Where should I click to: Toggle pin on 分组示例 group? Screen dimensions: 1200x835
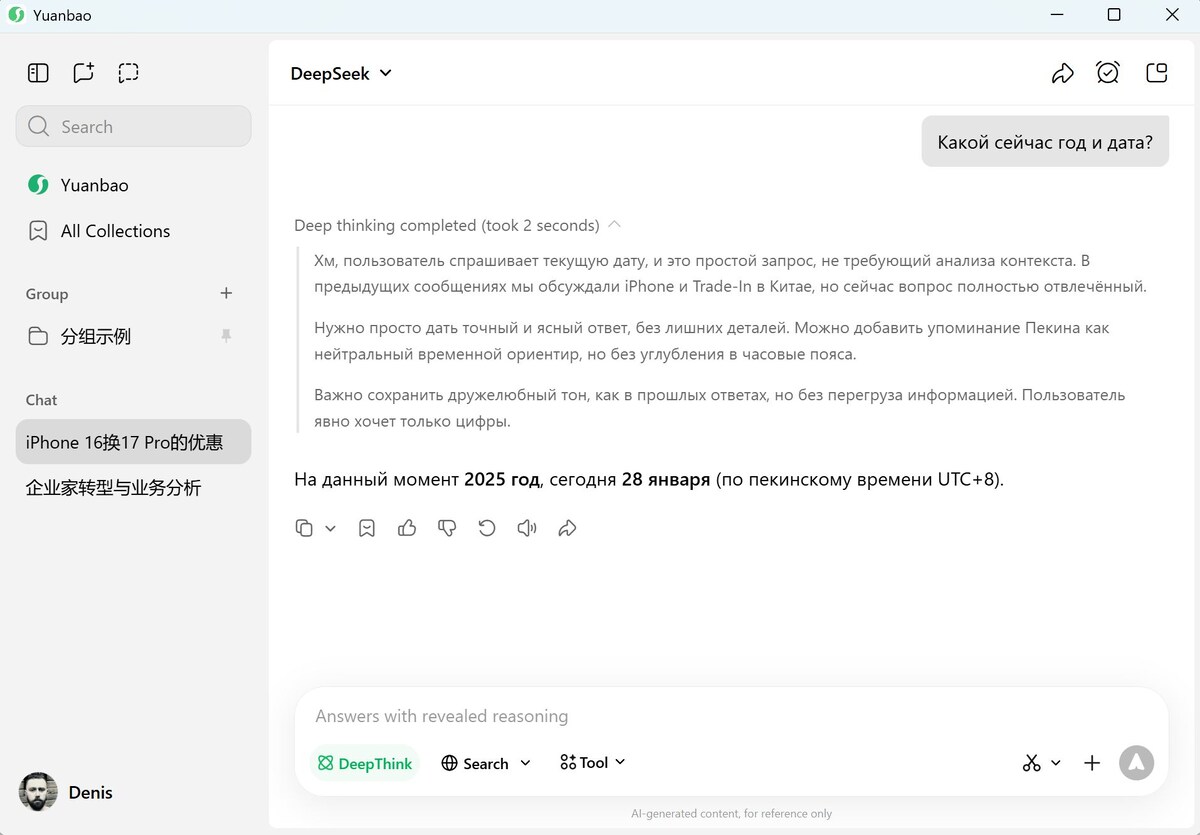[226, 336]
